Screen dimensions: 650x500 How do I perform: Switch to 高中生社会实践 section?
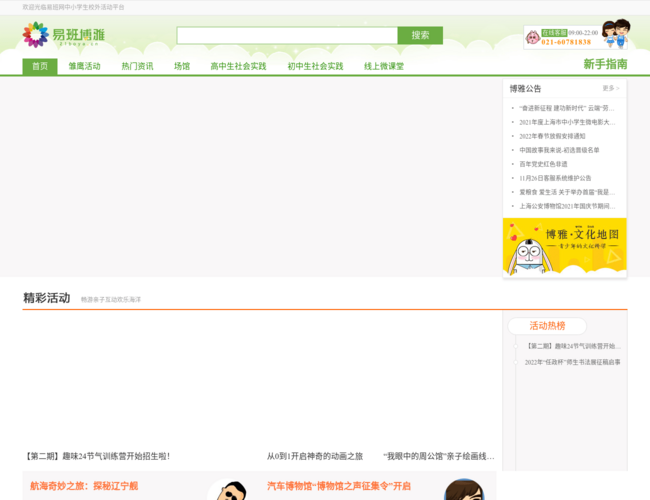(x=238, y=66)
